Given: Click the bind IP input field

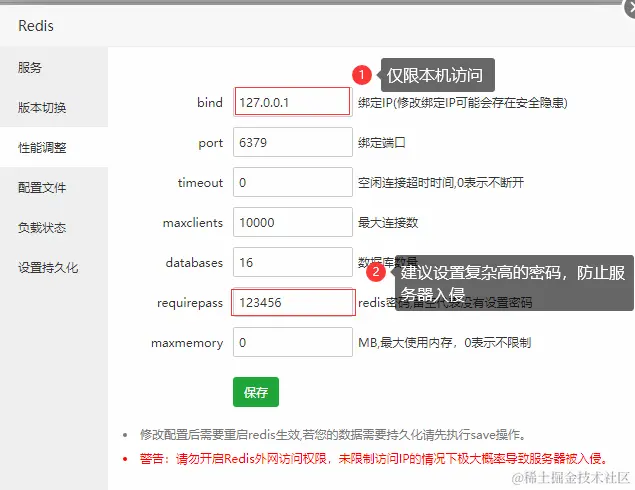Looking at the screenshot, I should click(292, 102).
